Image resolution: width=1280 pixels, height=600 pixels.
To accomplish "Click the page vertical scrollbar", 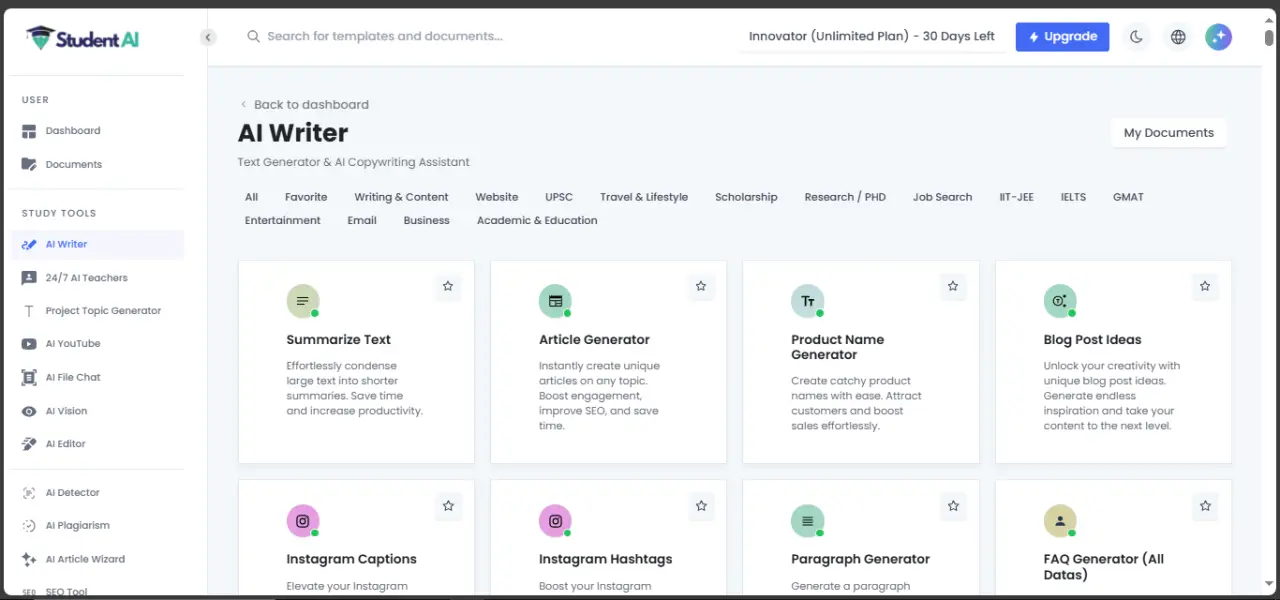I will (x=1269, y=300).
